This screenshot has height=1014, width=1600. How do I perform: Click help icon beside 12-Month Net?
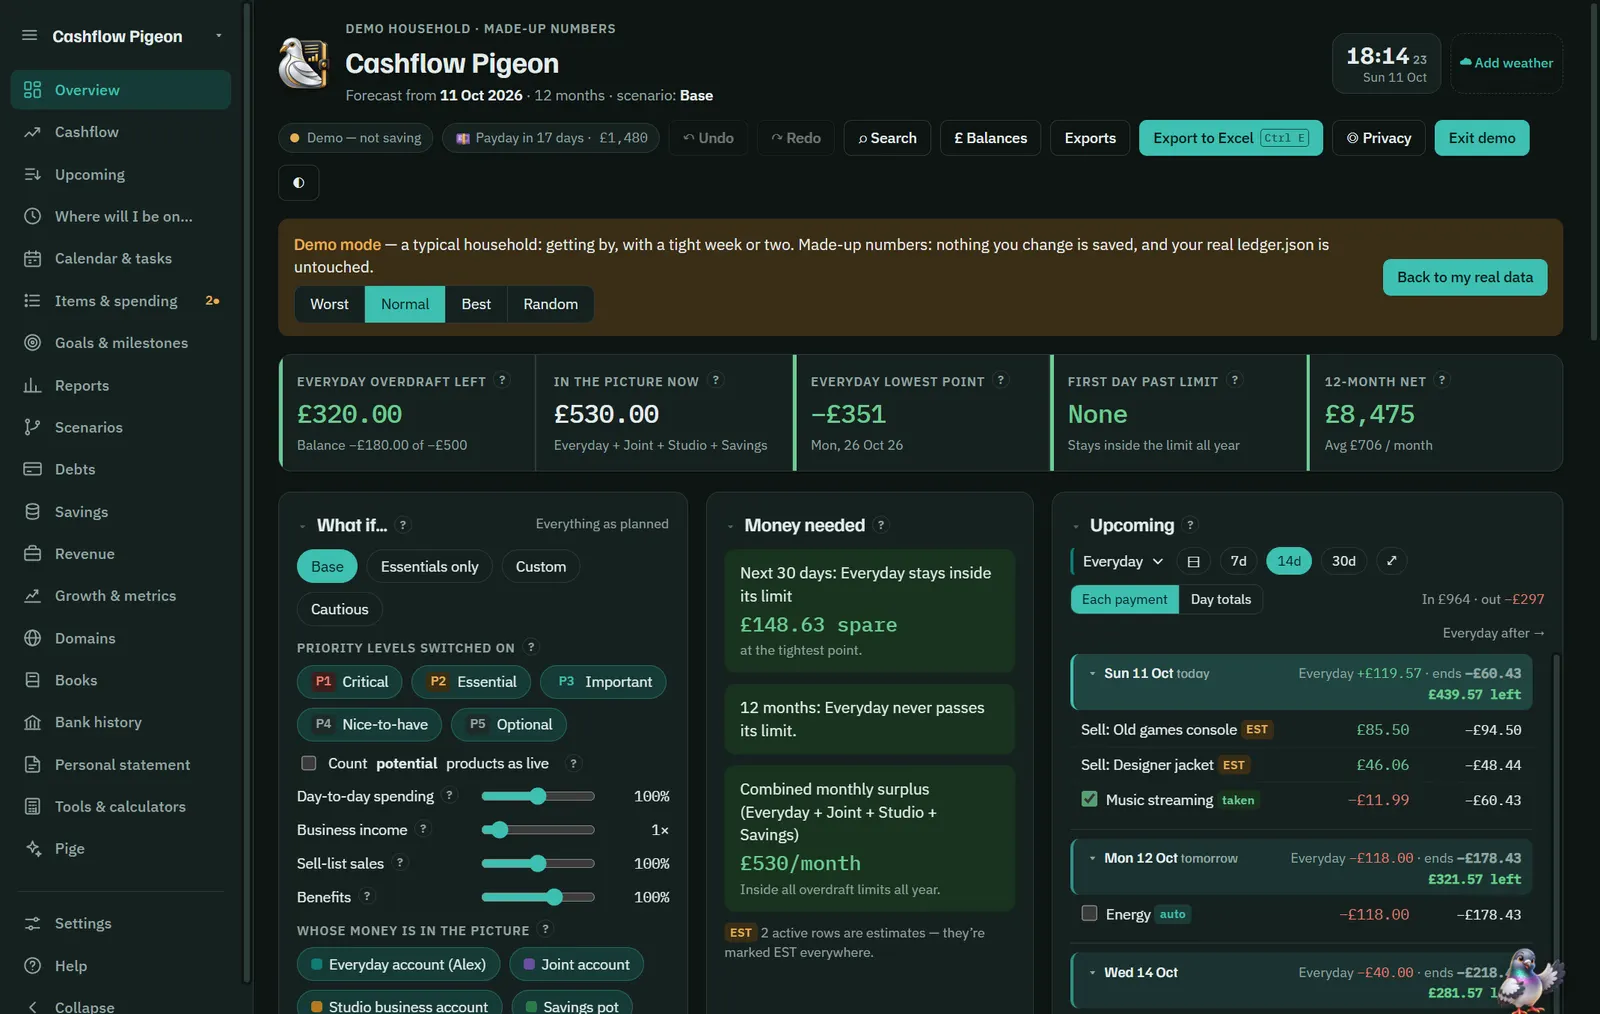click(1442, 380)
